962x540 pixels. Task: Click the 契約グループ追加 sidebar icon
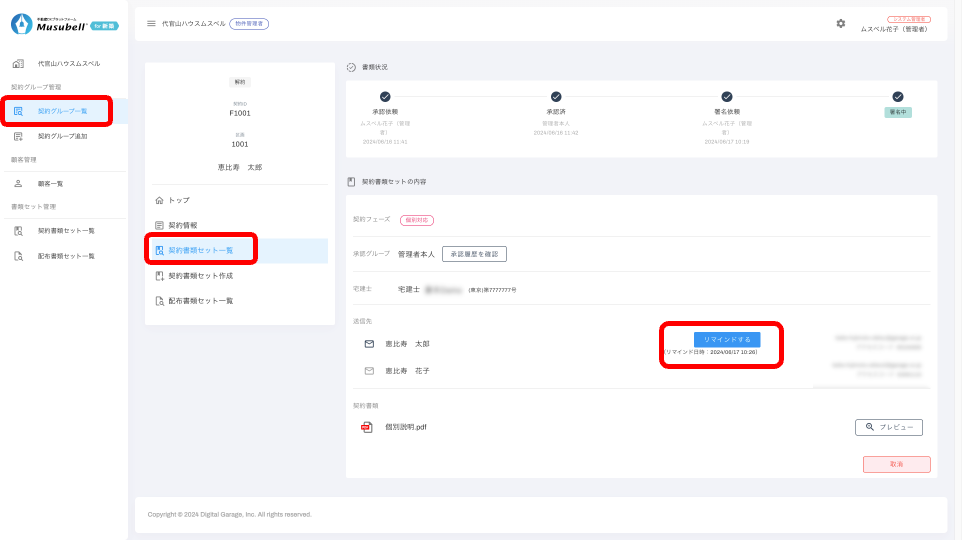pos(18,136)
